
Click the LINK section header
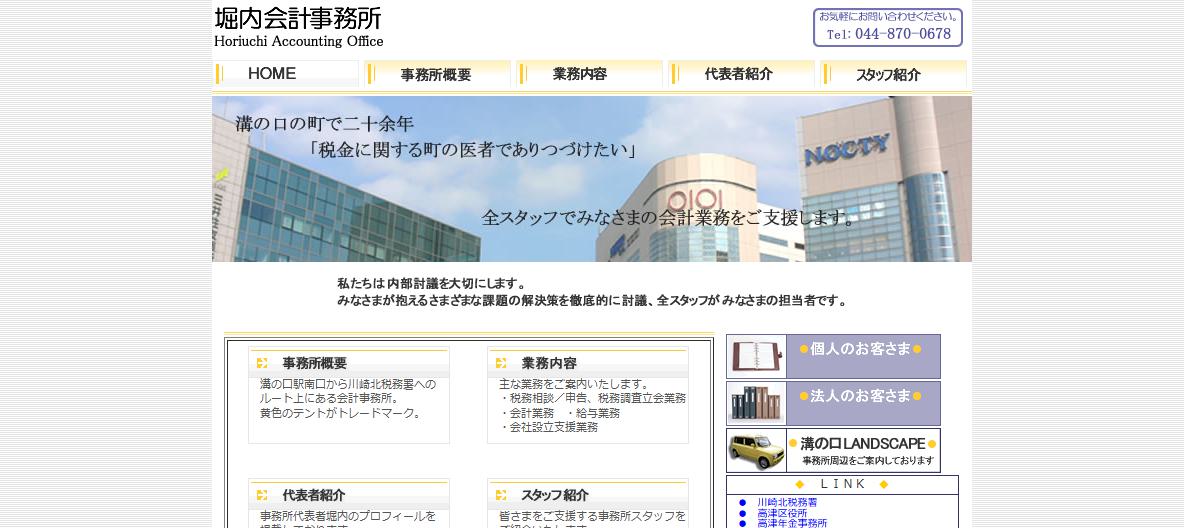[843, 484]
